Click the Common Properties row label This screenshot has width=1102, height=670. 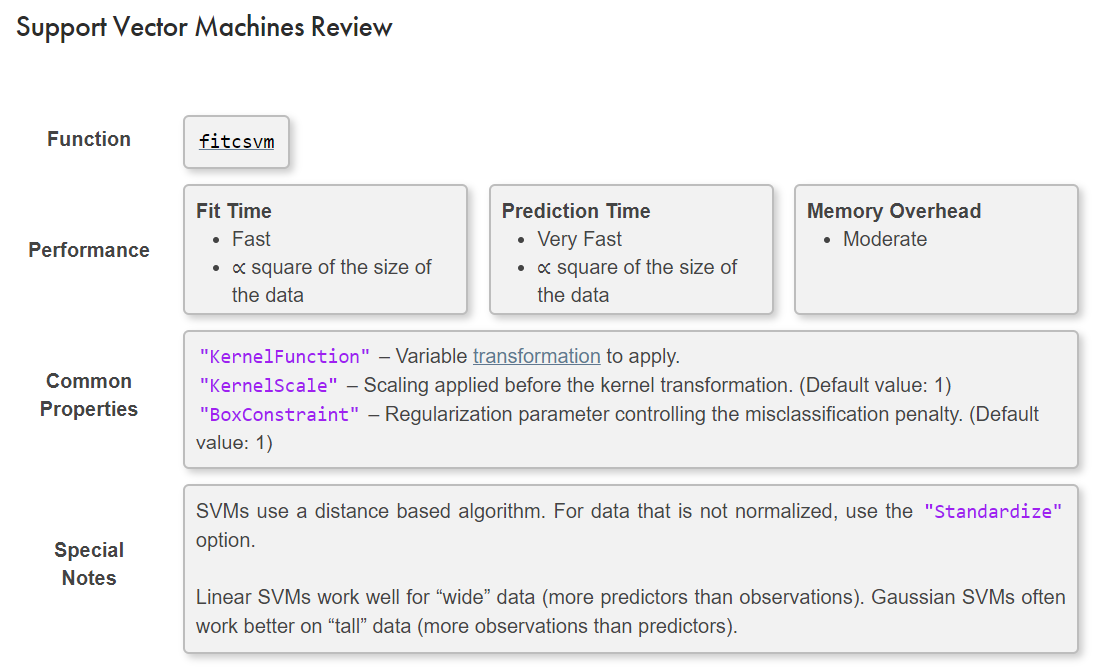tap(89, 395)
